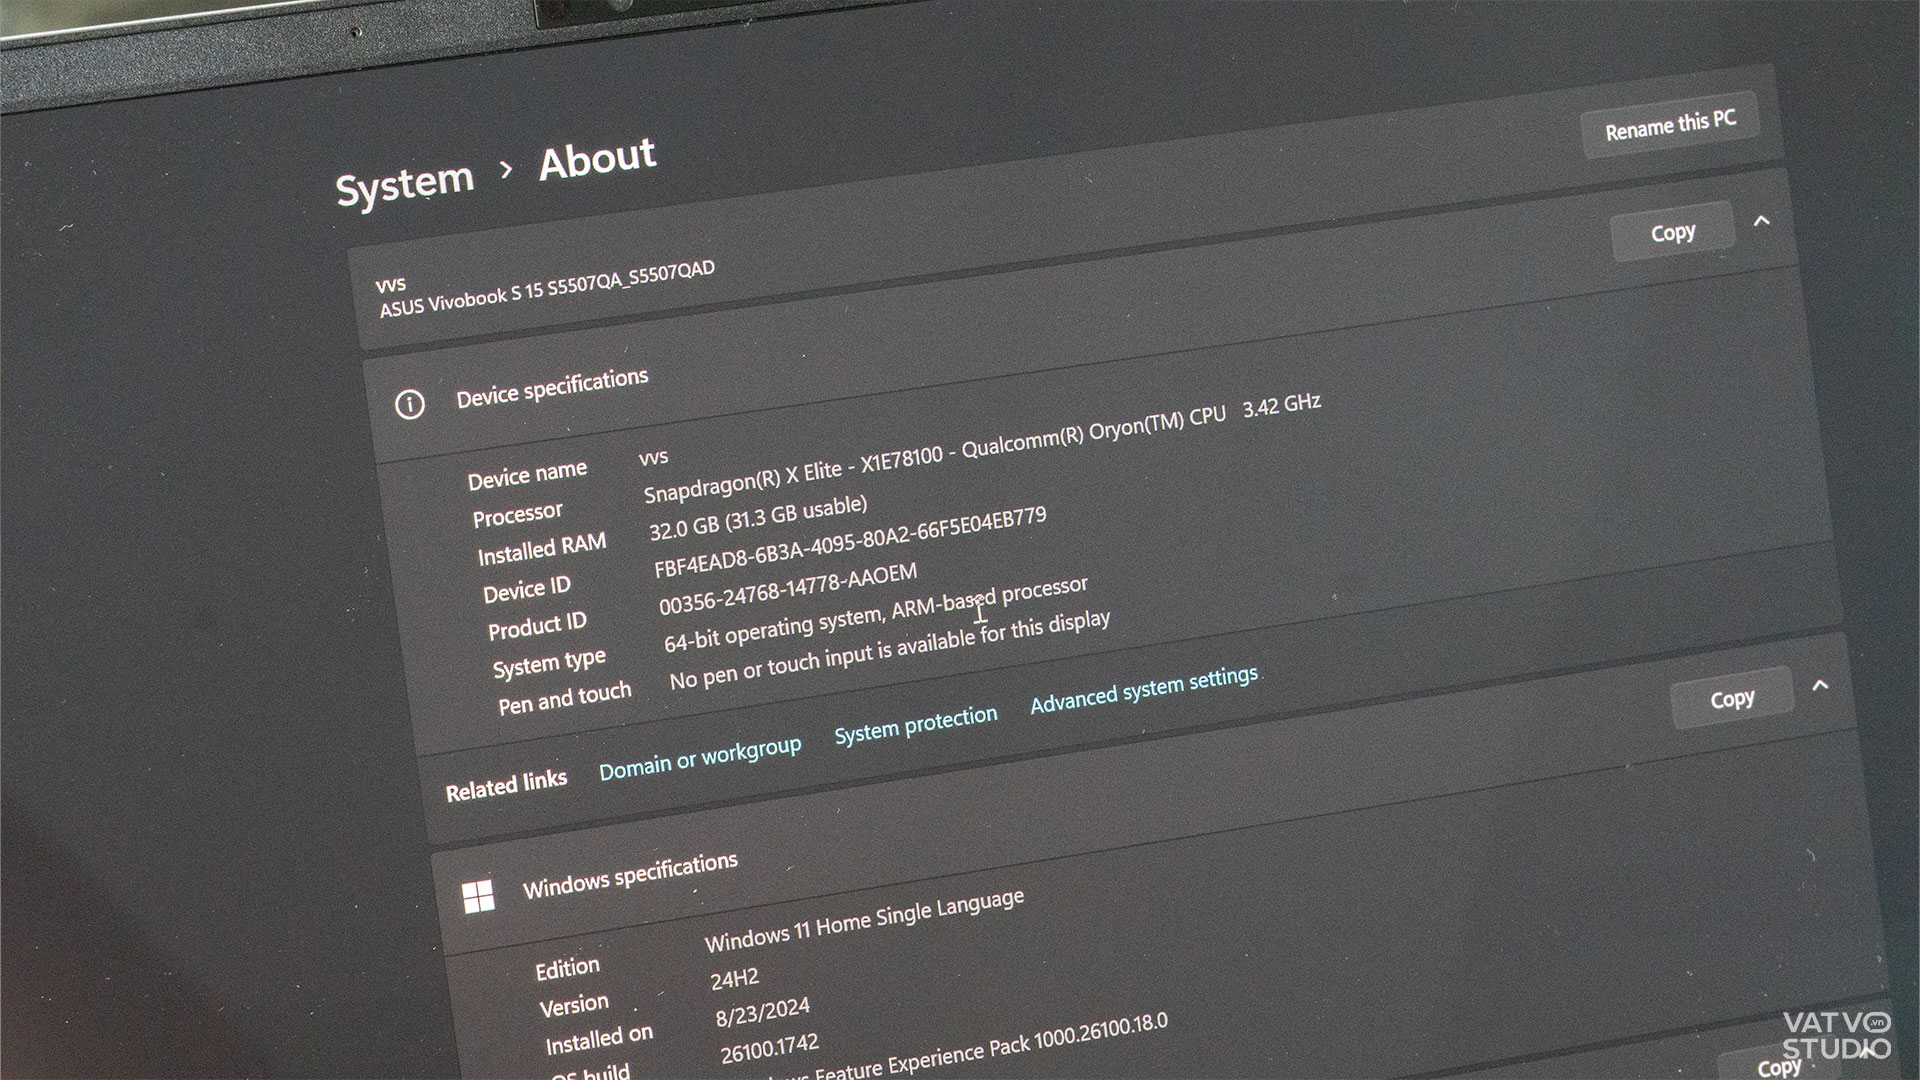
Task: Open the Domain or workgroup link
Action: point(700,758)
